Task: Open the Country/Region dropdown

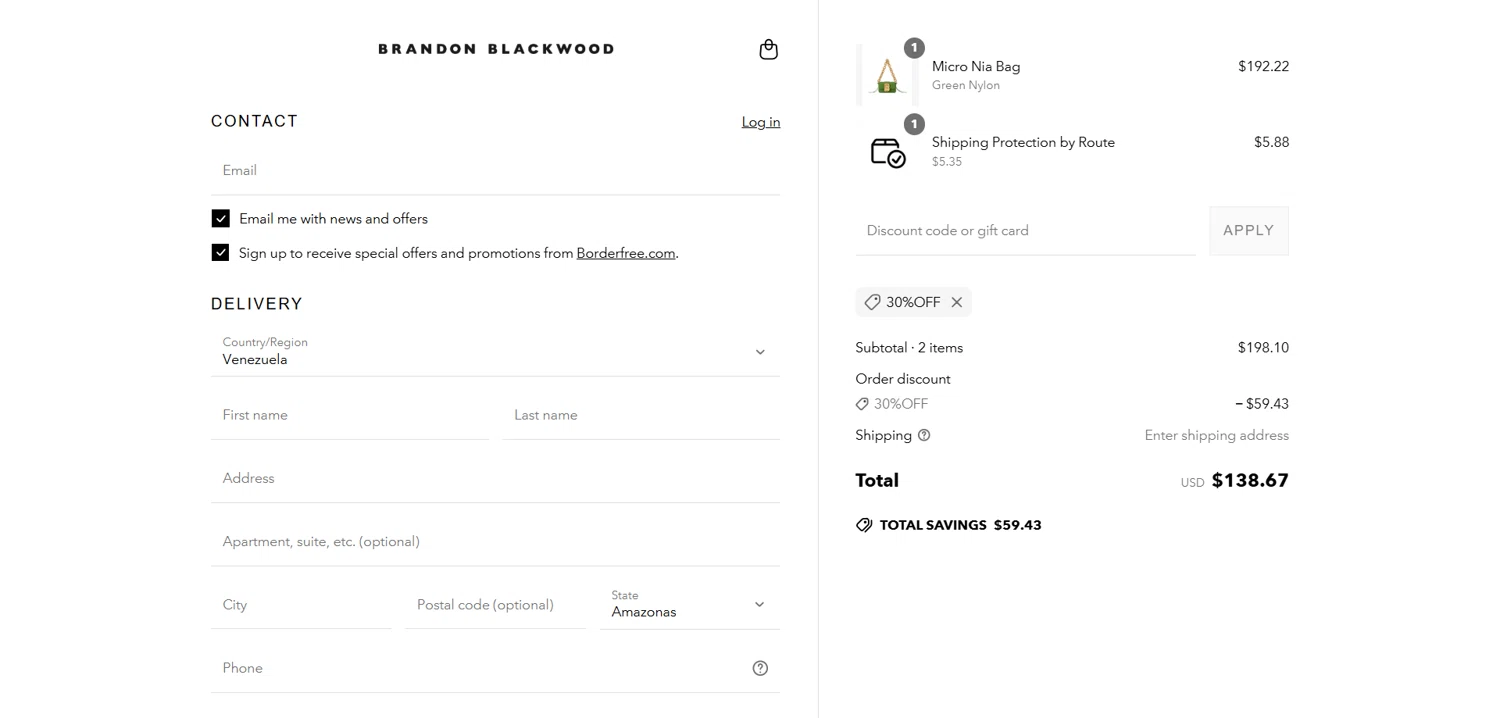Action: tap(495, 352)
